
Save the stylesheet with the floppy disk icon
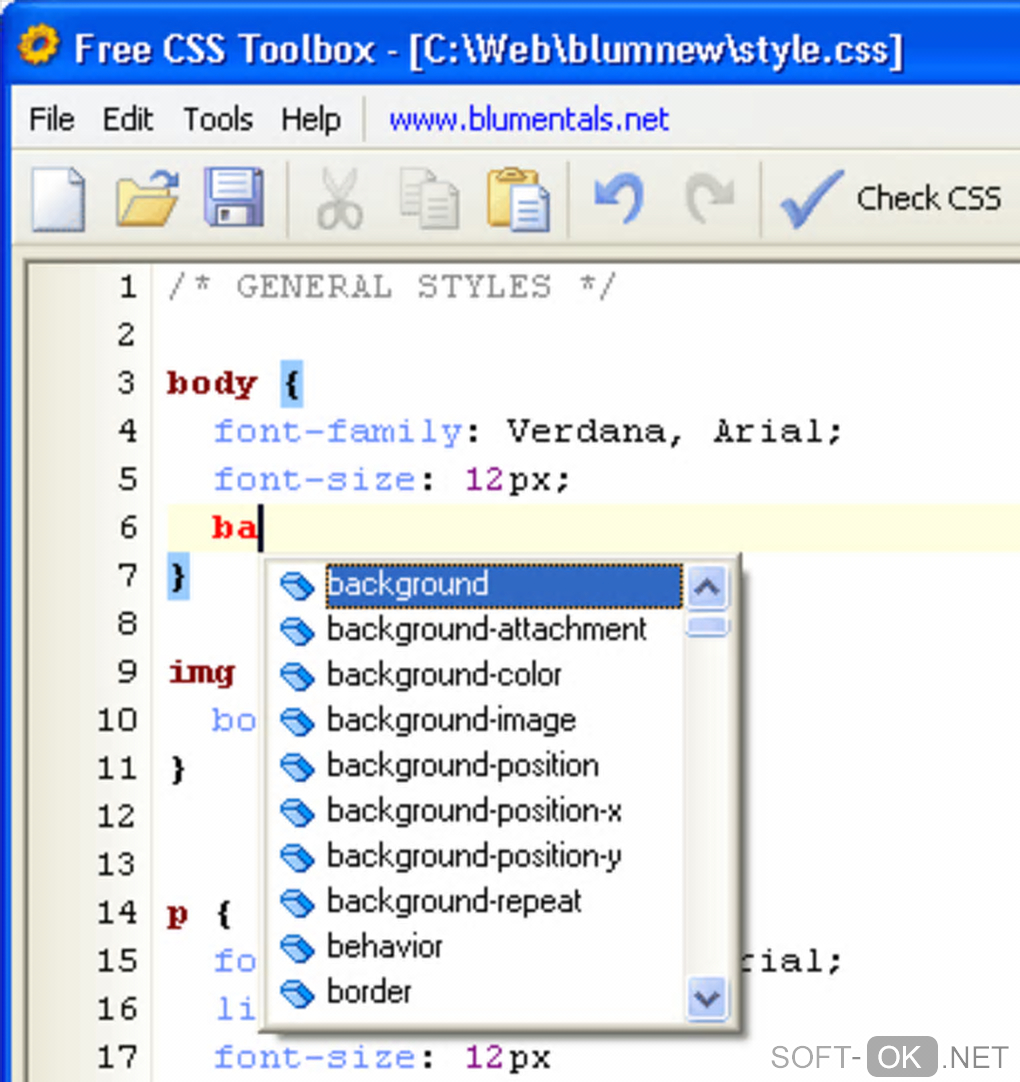[x=234, y=197]
